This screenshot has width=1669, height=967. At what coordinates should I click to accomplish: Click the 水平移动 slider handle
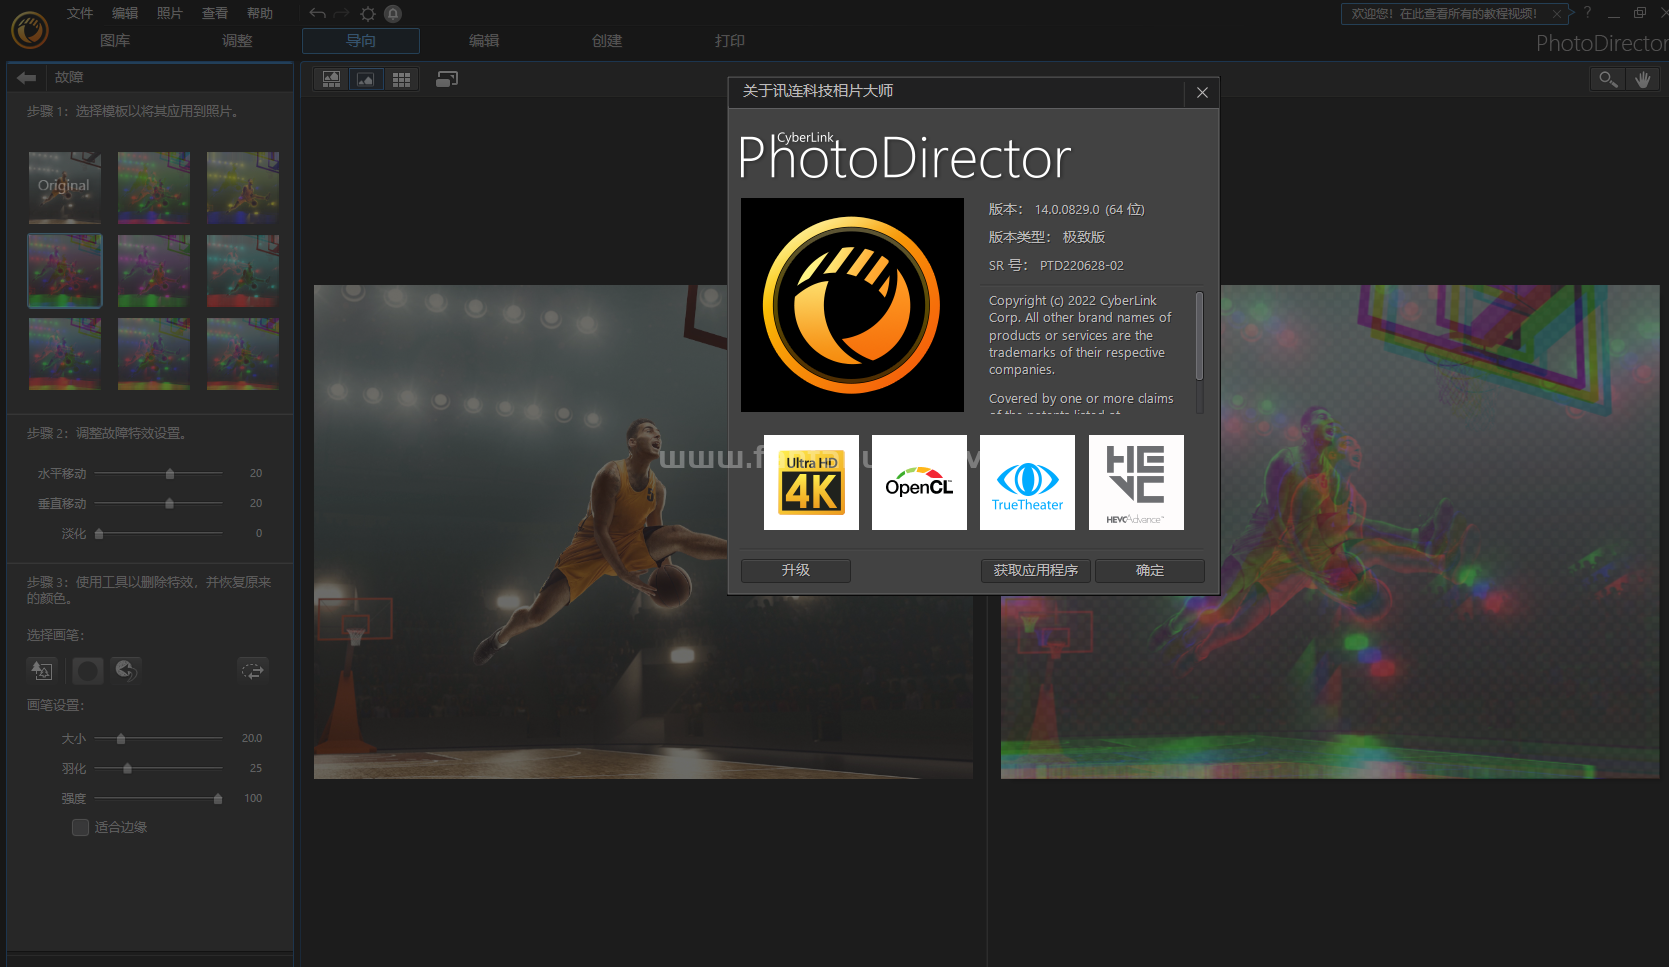tap(170, 474)
